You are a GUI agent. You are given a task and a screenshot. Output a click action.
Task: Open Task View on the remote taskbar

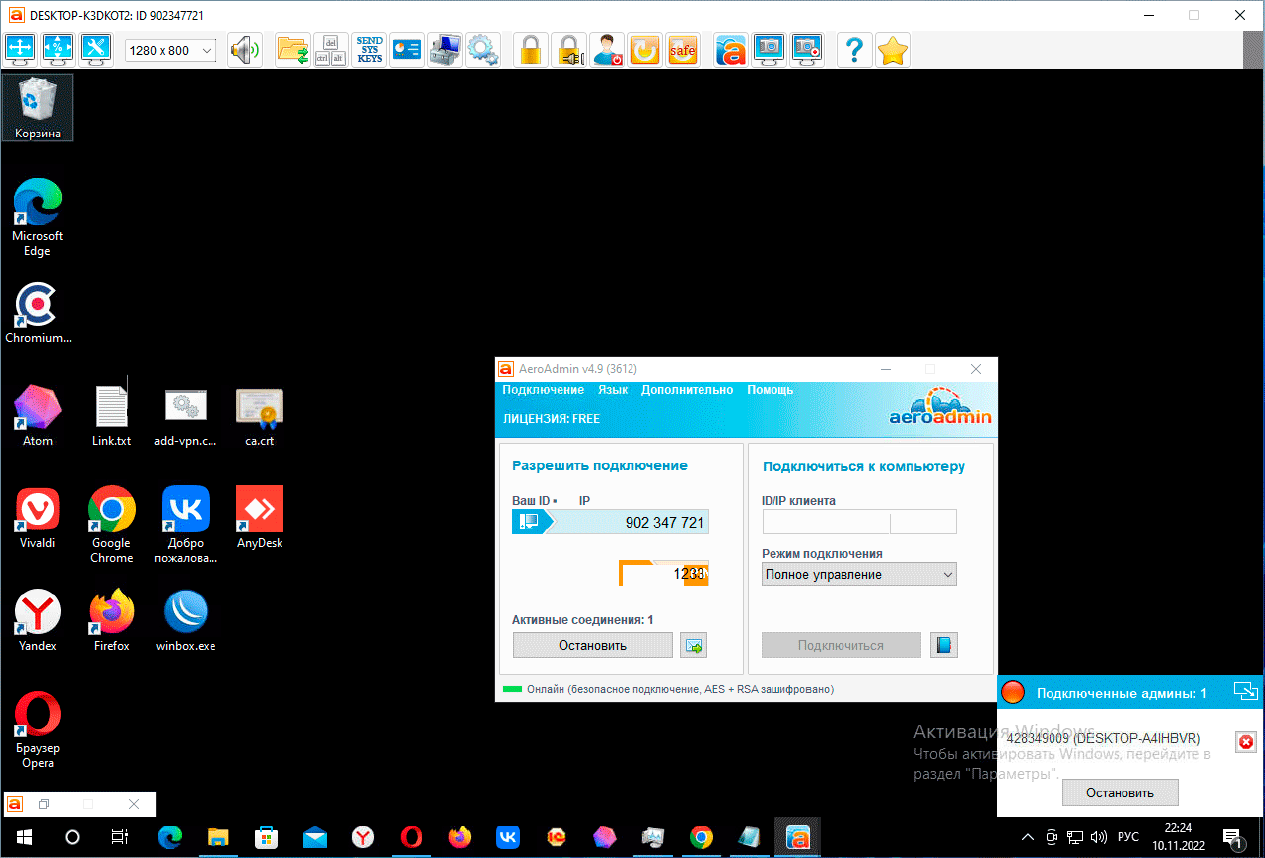[119, 837]
